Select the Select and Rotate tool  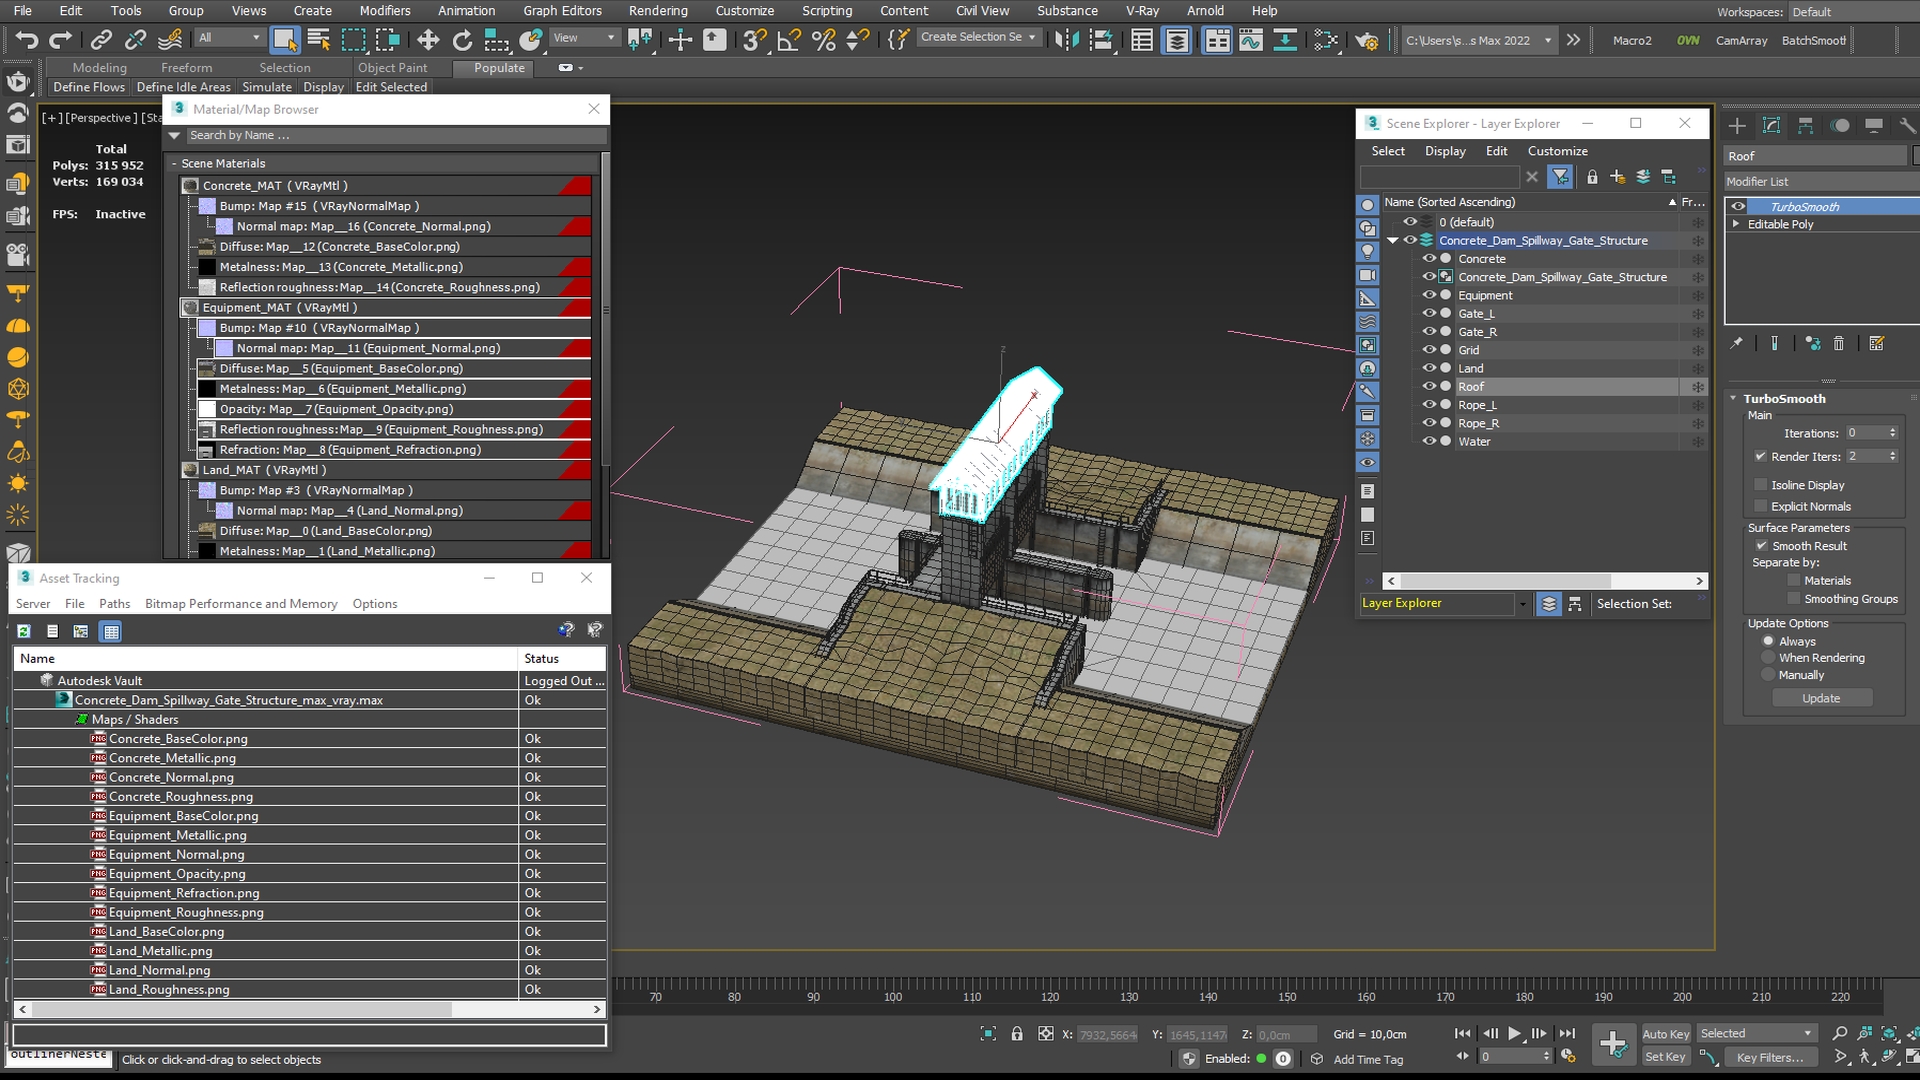462,40
